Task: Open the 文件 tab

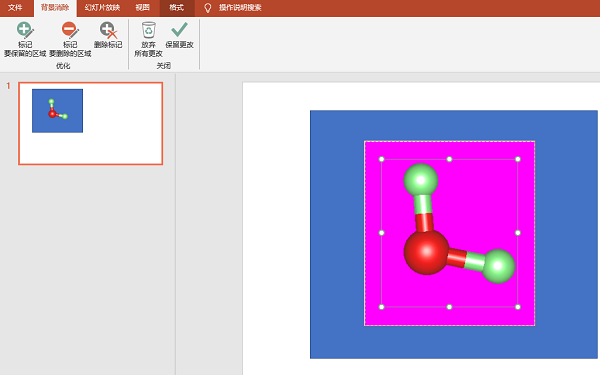Action: pos(15,8)
